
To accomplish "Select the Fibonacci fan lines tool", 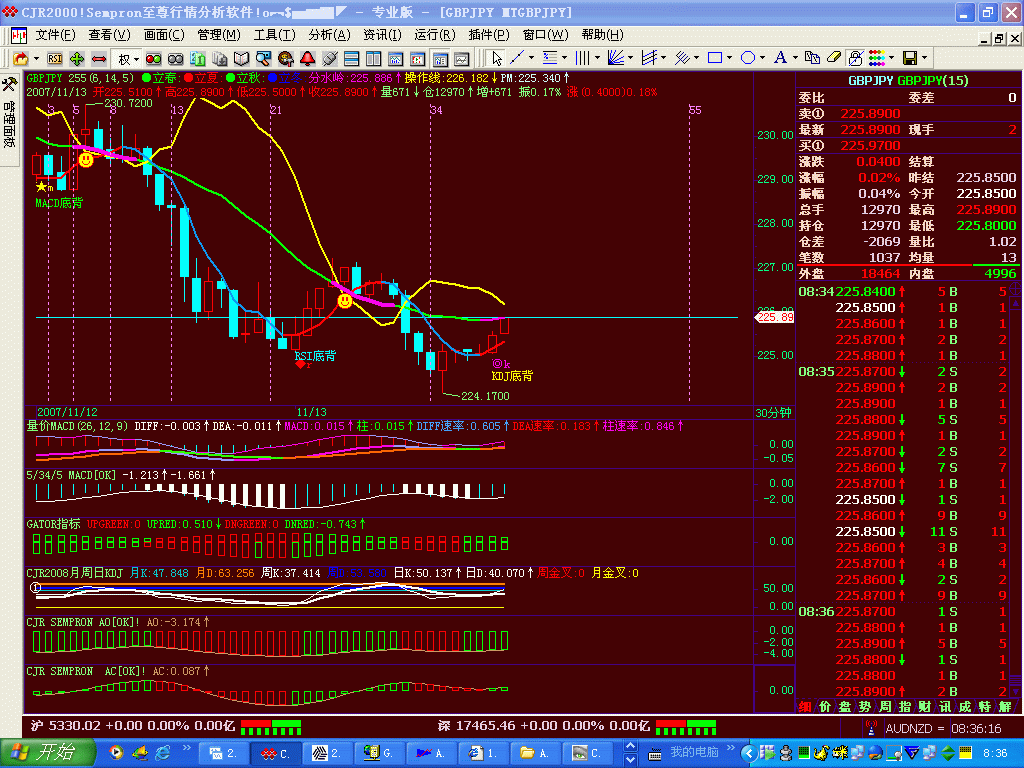I will [615, 58].
